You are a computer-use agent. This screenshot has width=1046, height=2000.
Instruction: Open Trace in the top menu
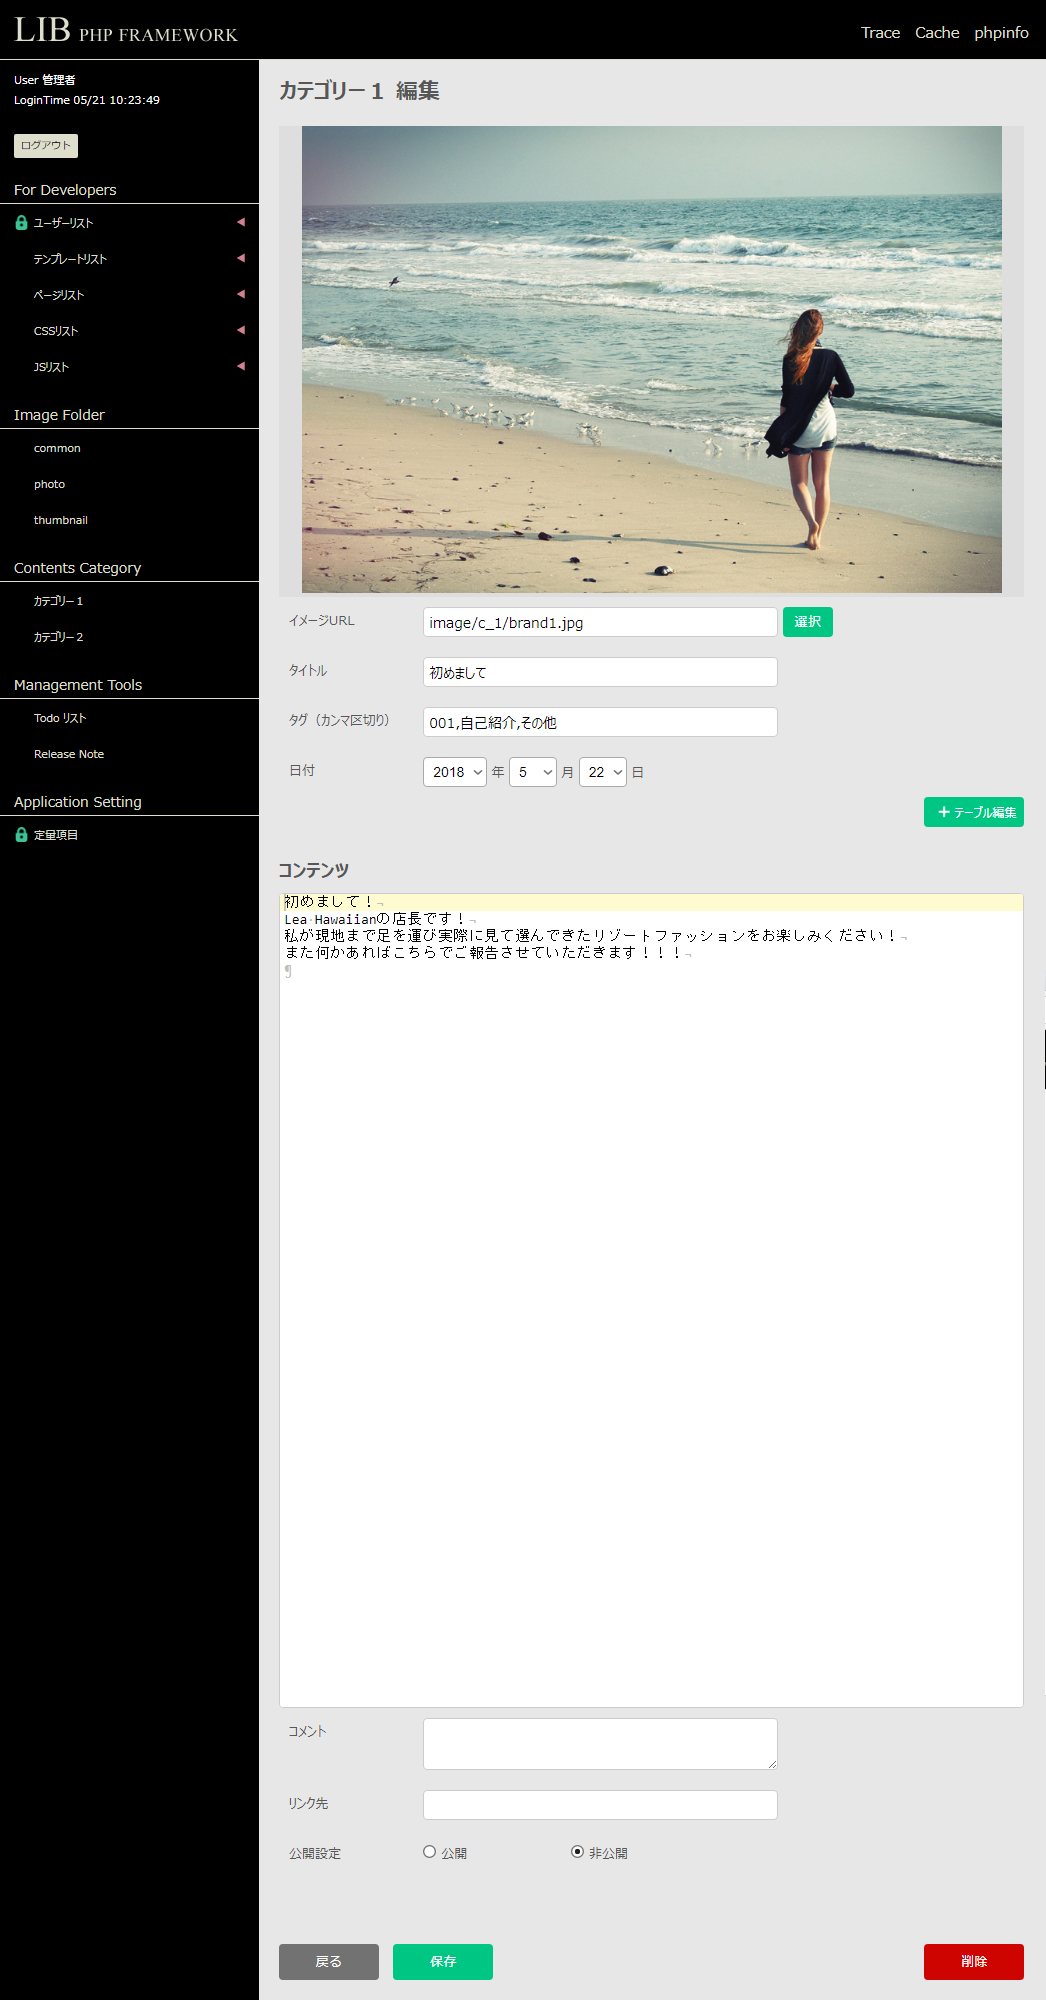[880, 33]
